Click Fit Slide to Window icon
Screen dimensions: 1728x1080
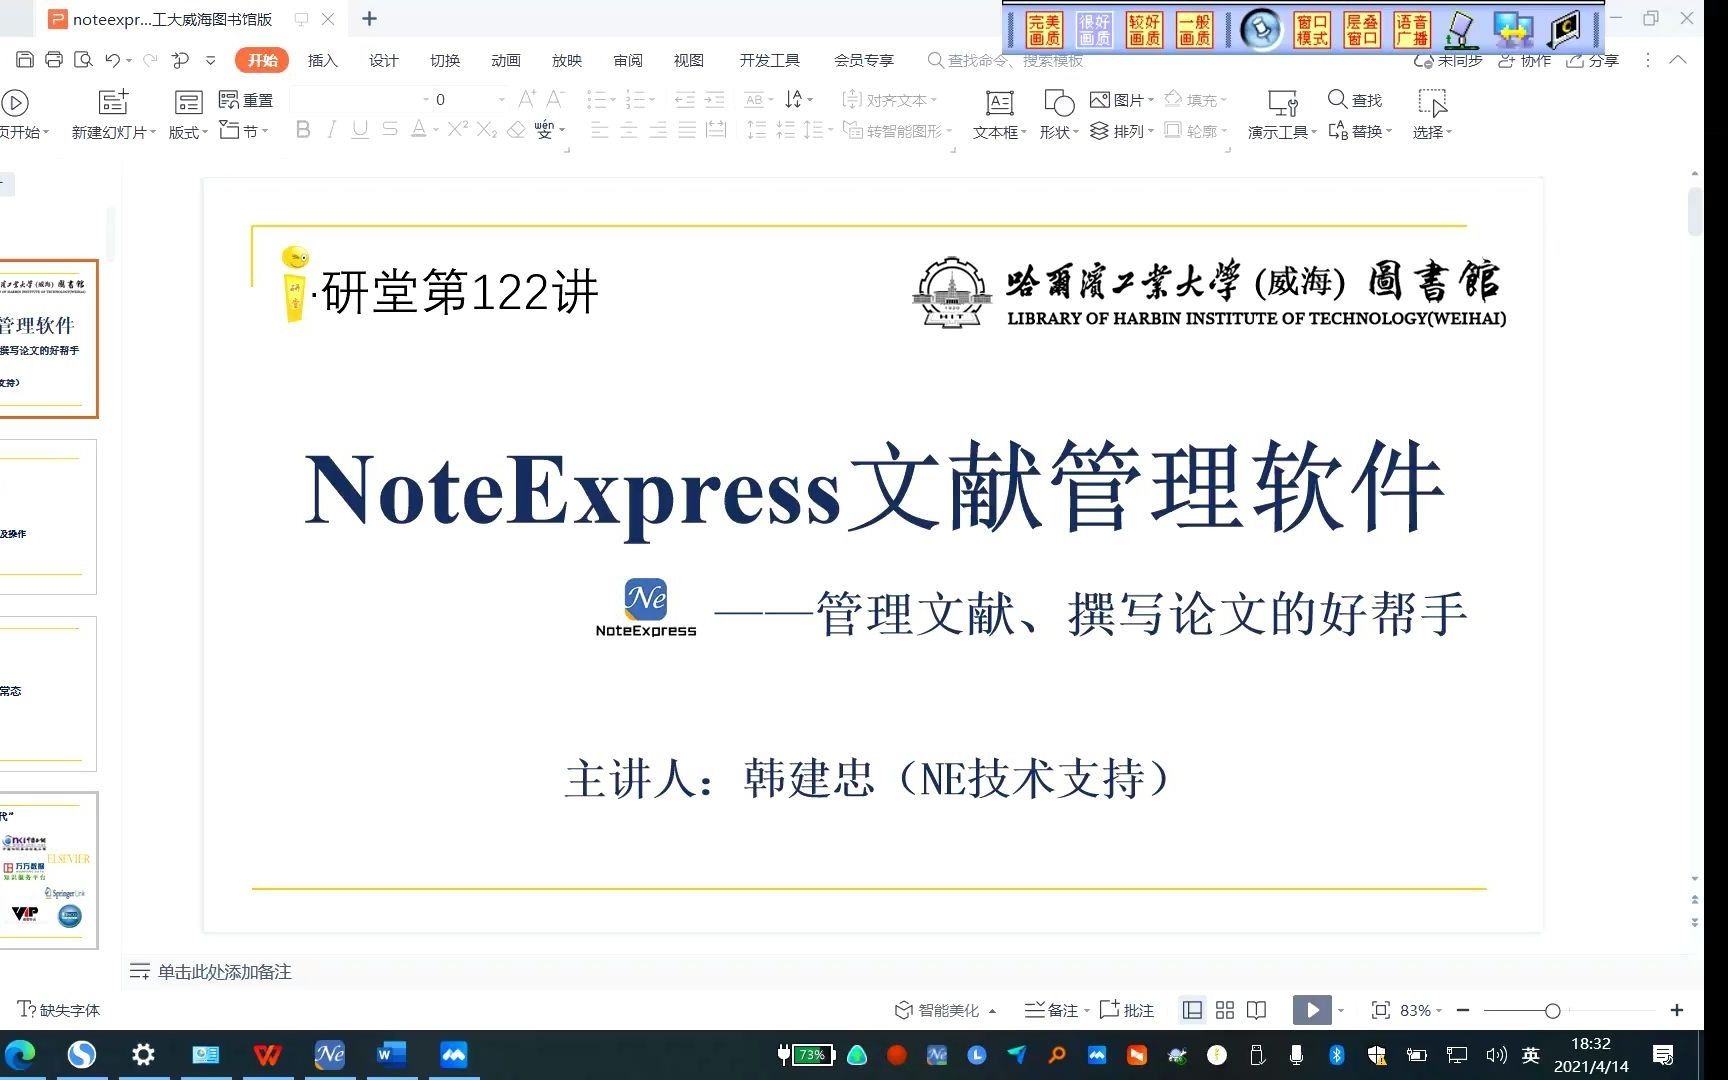pyautogui.click(x=1381, y=1010)
